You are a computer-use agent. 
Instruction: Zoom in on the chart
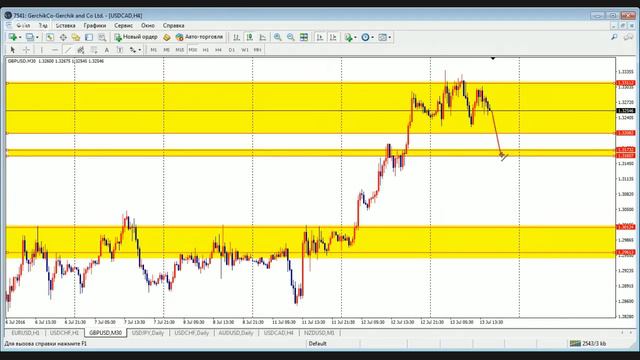(x=278, y=37)
